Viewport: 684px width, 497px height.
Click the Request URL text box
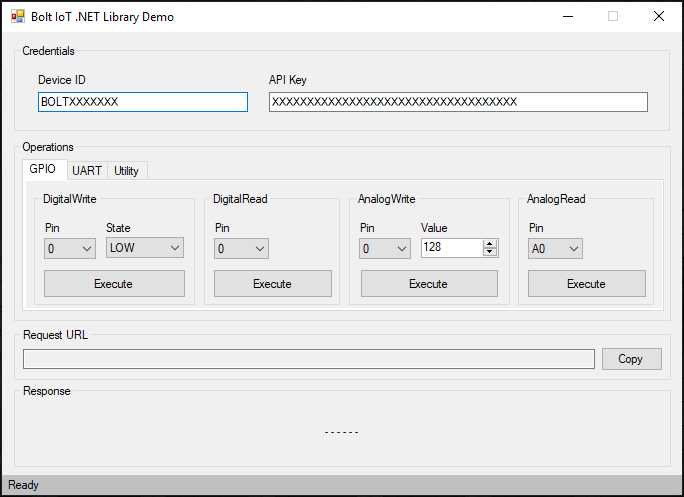tap(309, 359)
